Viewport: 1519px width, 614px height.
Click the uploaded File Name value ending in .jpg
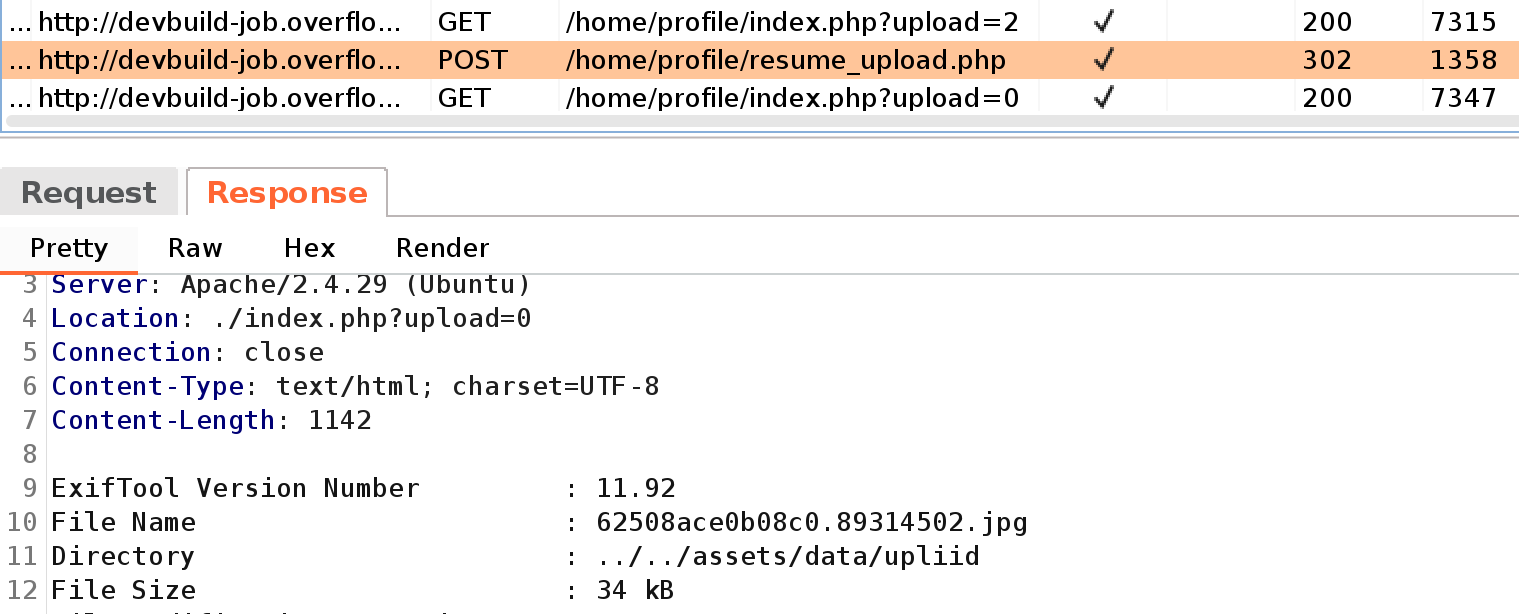pyautogui.click(x=812, y=522)
